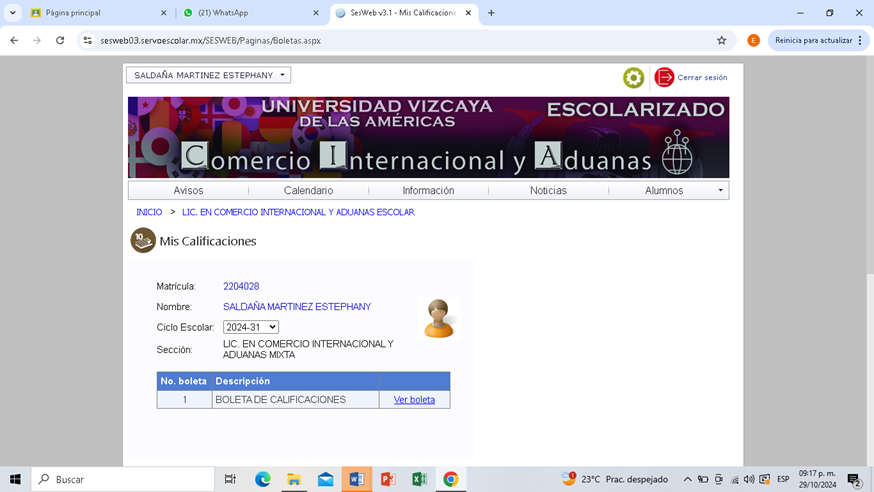This screenshot has height=492, width=874.
Task: Open LIC. EN COMERCIO INTERNACIONAL breadcrumb link
Action: pyautogui.click(x=298, y=212)
